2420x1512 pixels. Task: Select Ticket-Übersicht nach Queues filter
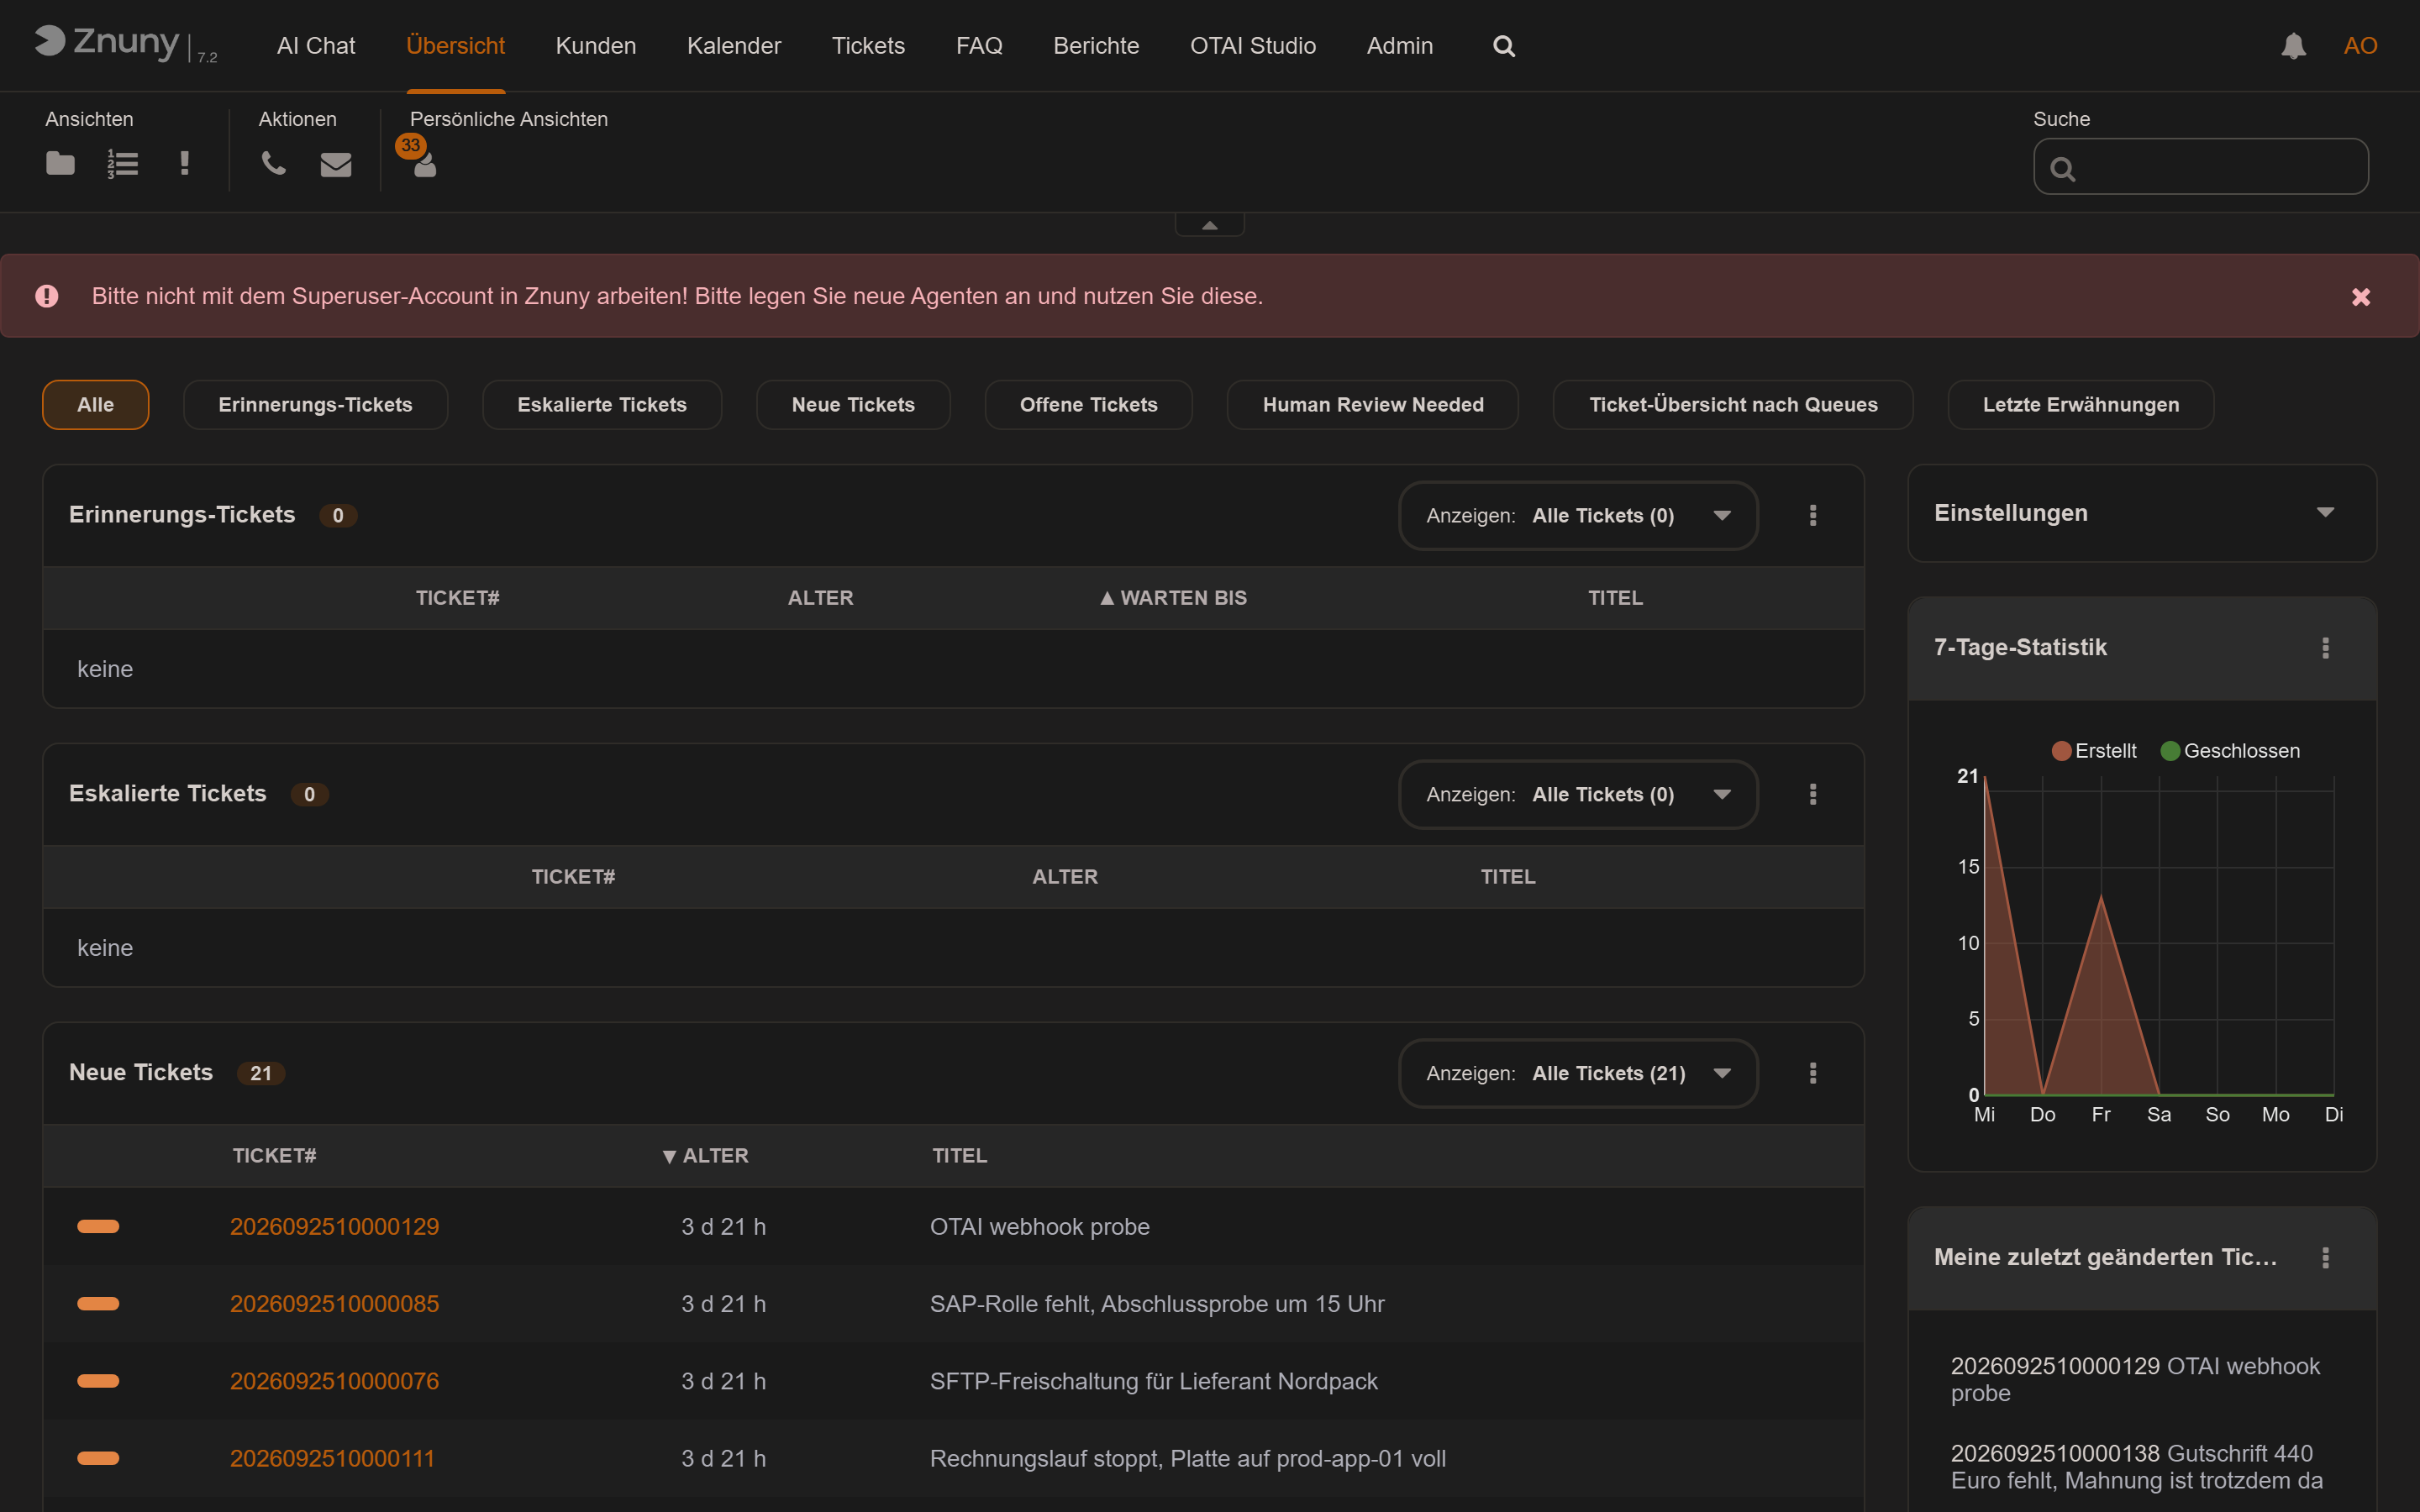point(1733,405)
